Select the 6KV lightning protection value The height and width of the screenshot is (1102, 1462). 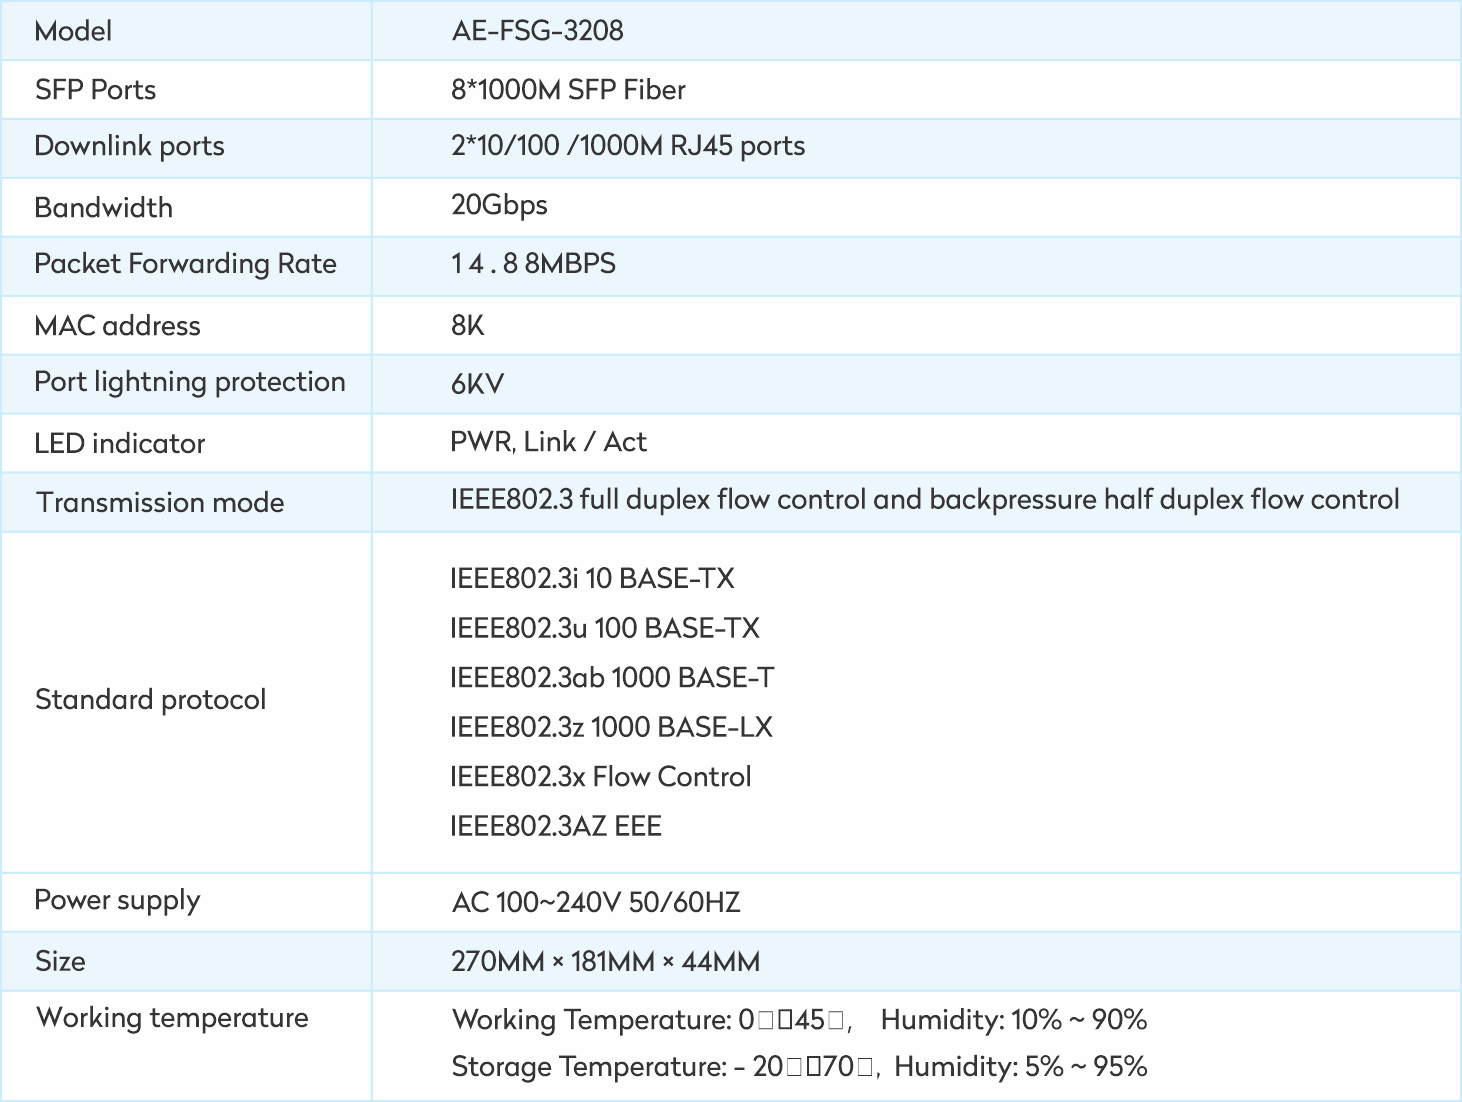coord(477,384)
